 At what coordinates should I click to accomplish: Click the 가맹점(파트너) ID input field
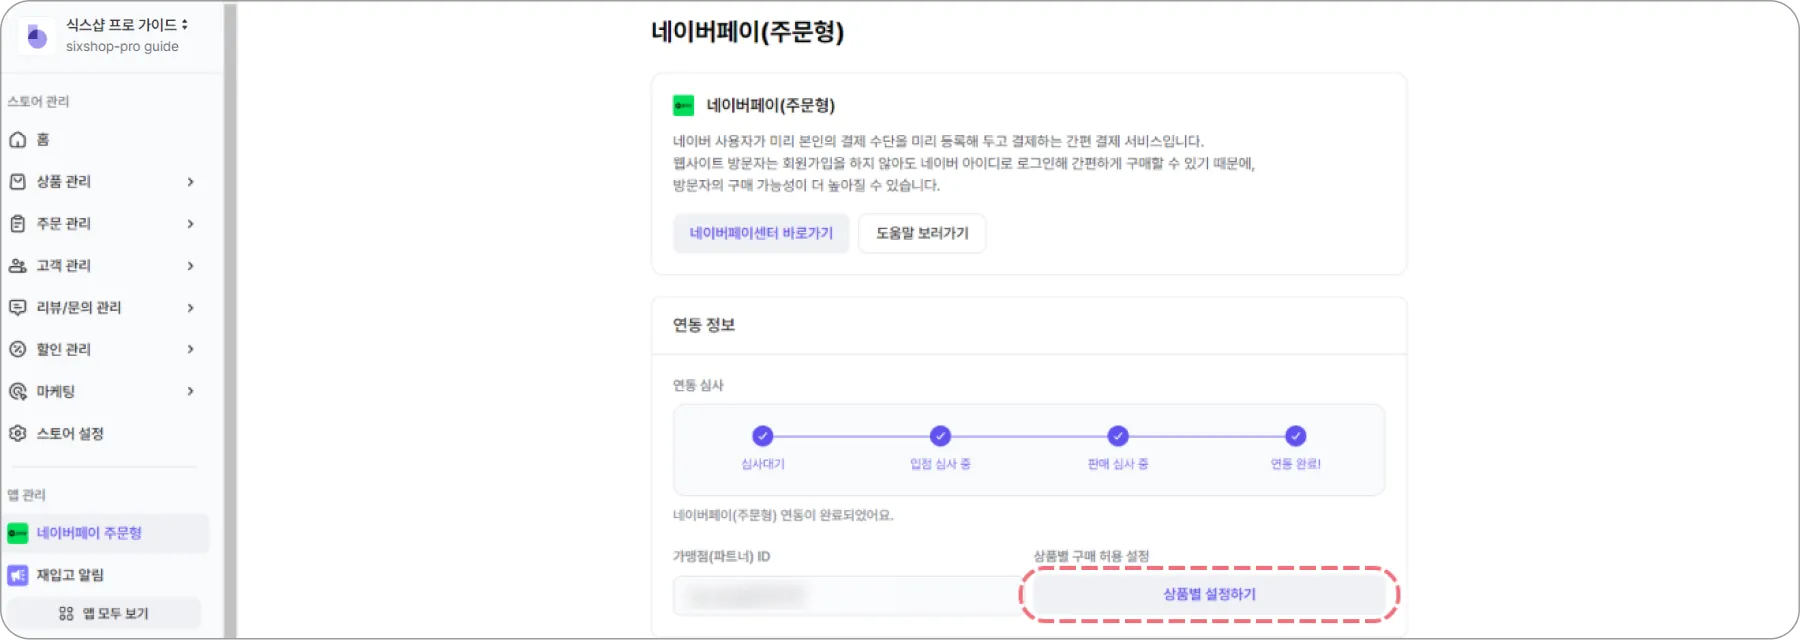pyautogui.click(x=847, y=596)
